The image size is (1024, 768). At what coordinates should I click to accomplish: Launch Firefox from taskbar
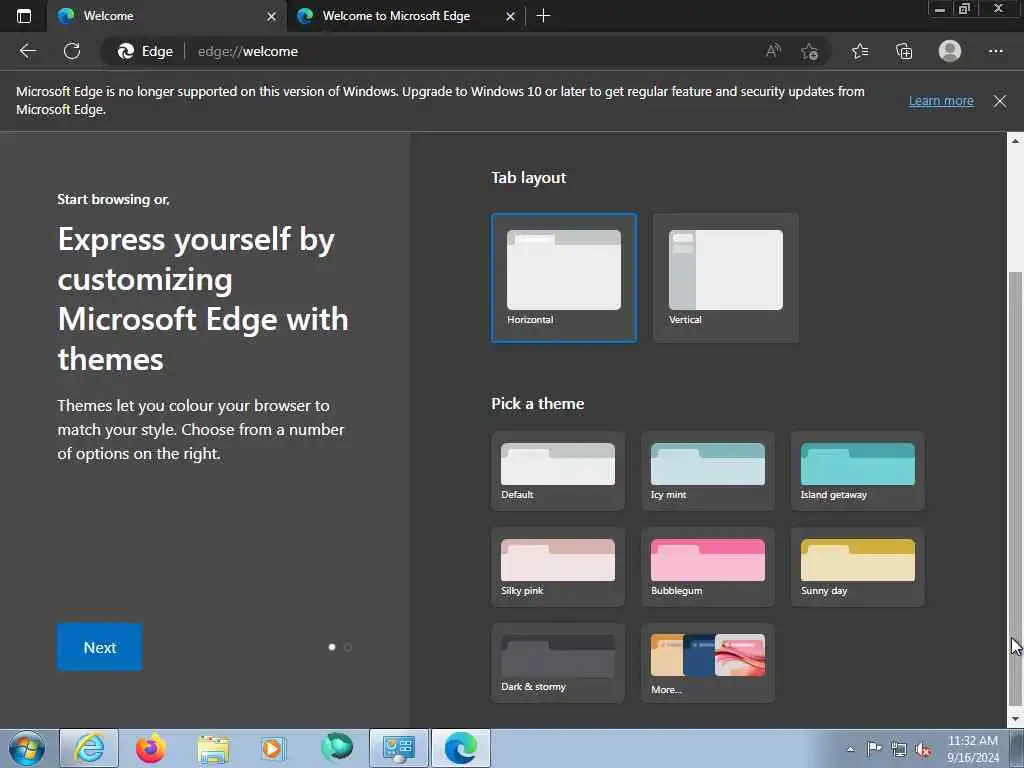tap(150, 748)
